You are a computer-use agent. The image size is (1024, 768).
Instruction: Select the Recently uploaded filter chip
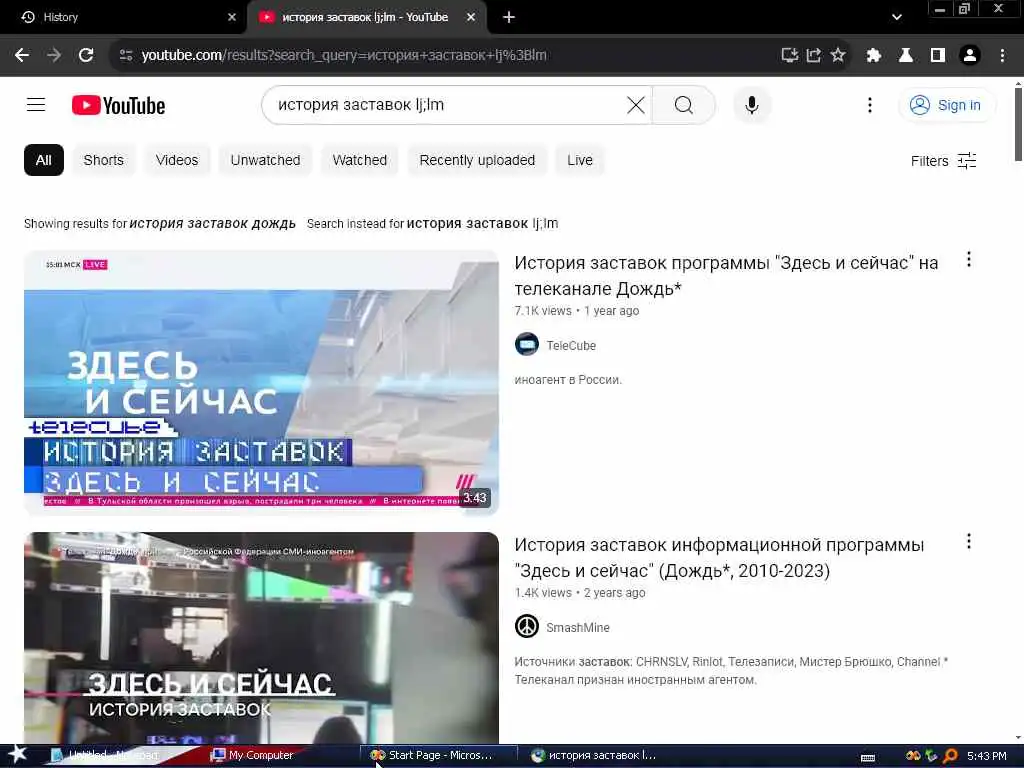[477, 160]
